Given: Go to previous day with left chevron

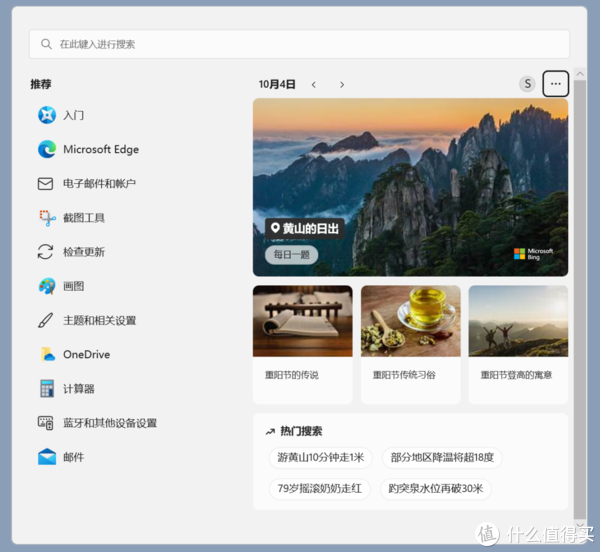Looking at the screenshot, I should point(314,85).
